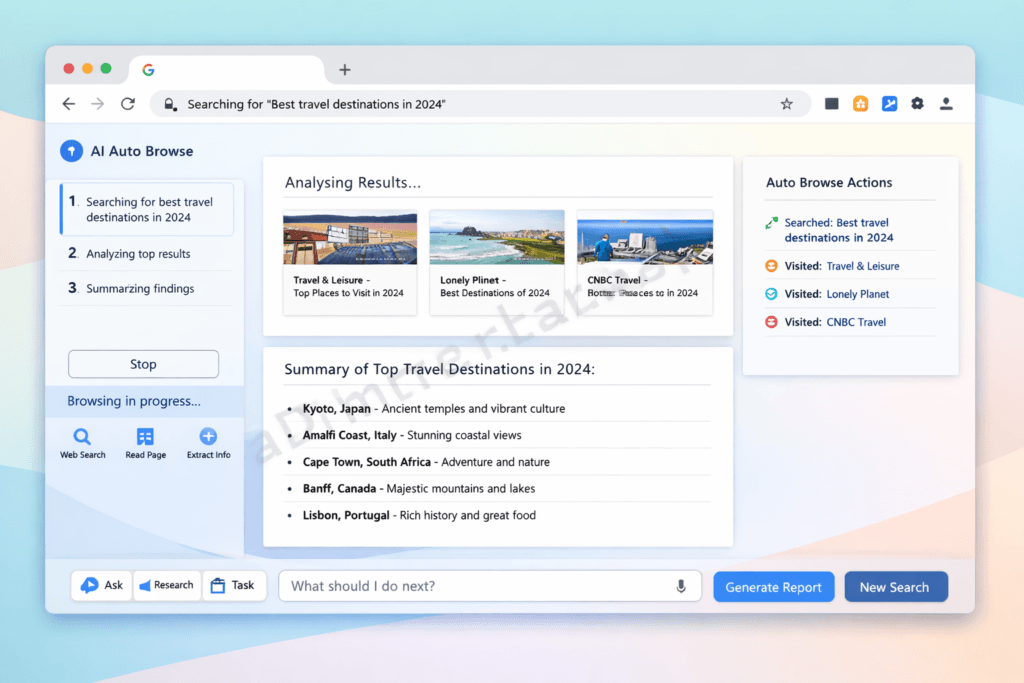
Task: Click the Stop button
Action: coord(143,364)
